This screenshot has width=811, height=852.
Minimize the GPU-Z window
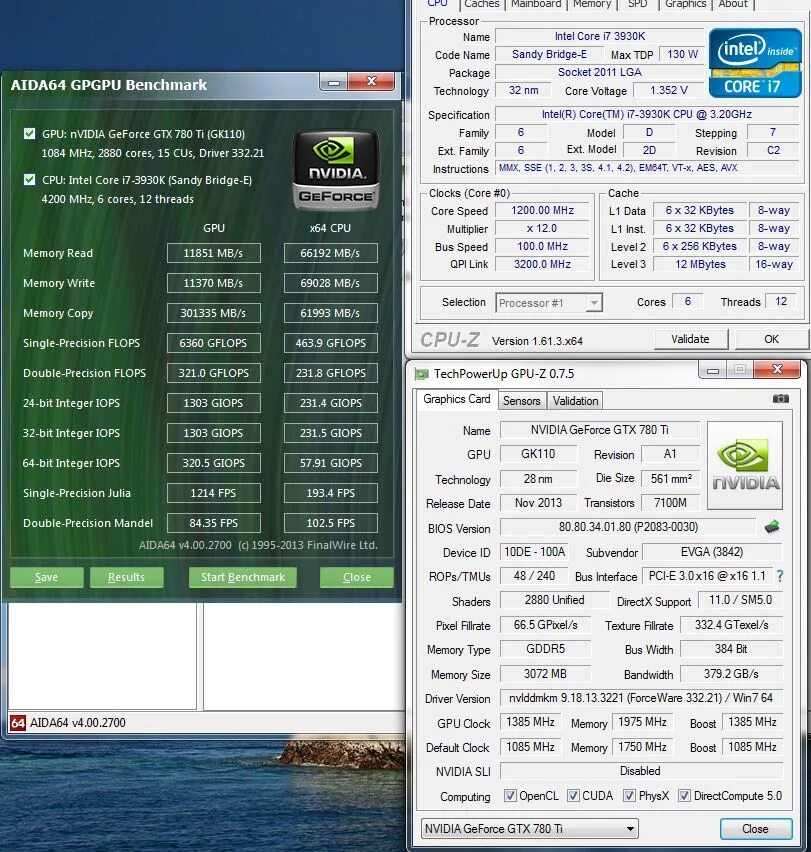click(713, 371)
